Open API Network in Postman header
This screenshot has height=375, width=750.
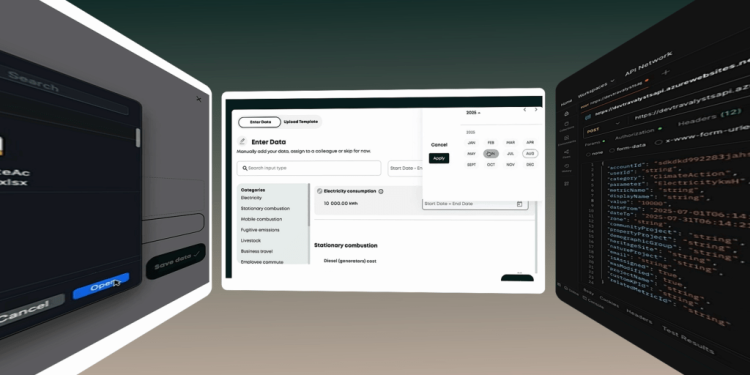(x=648, y=65)
